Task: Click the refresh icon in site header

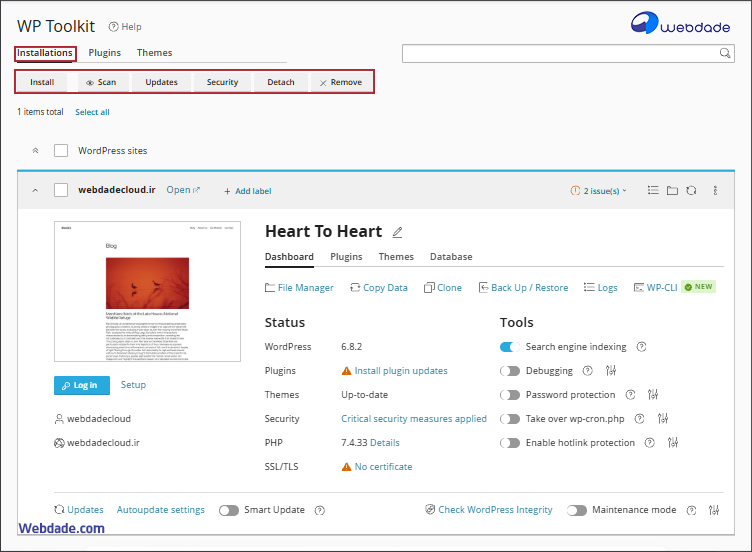Action: 691,190
